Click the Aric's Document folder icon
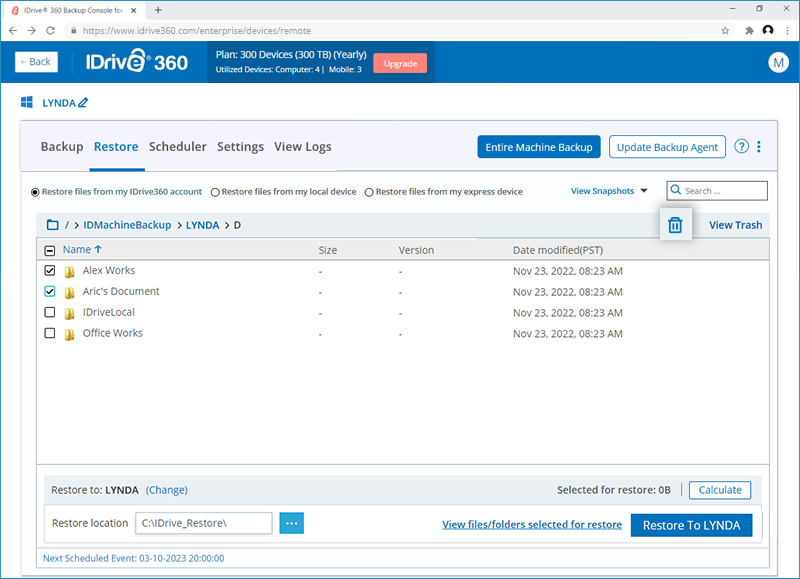Screen dimensions: 800x579 [x=69, y=292]
